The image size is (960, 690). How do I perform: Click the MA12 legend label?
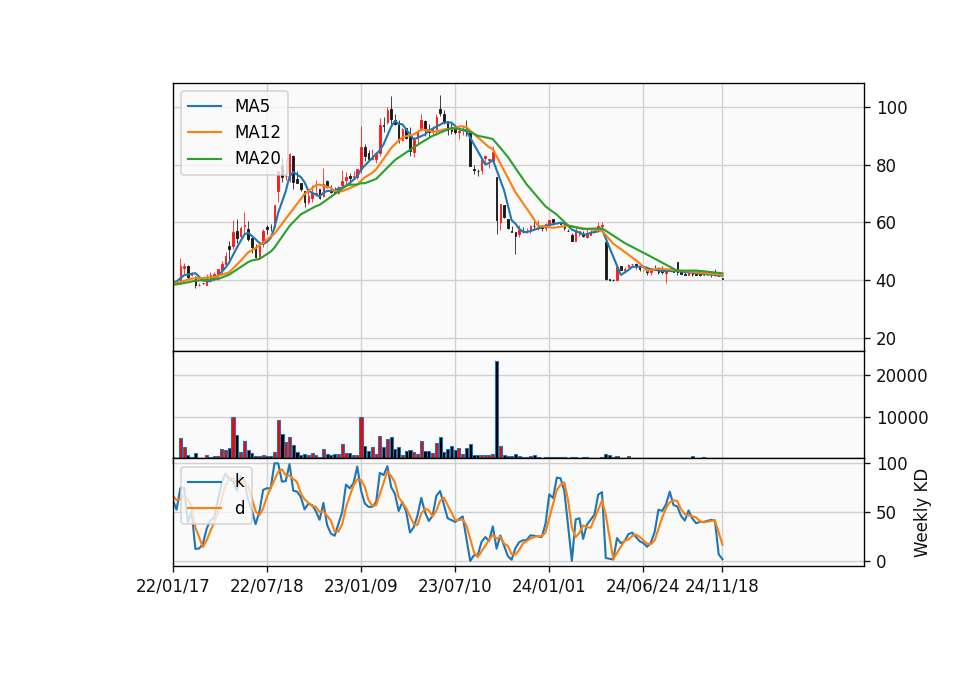coord(257,132)
